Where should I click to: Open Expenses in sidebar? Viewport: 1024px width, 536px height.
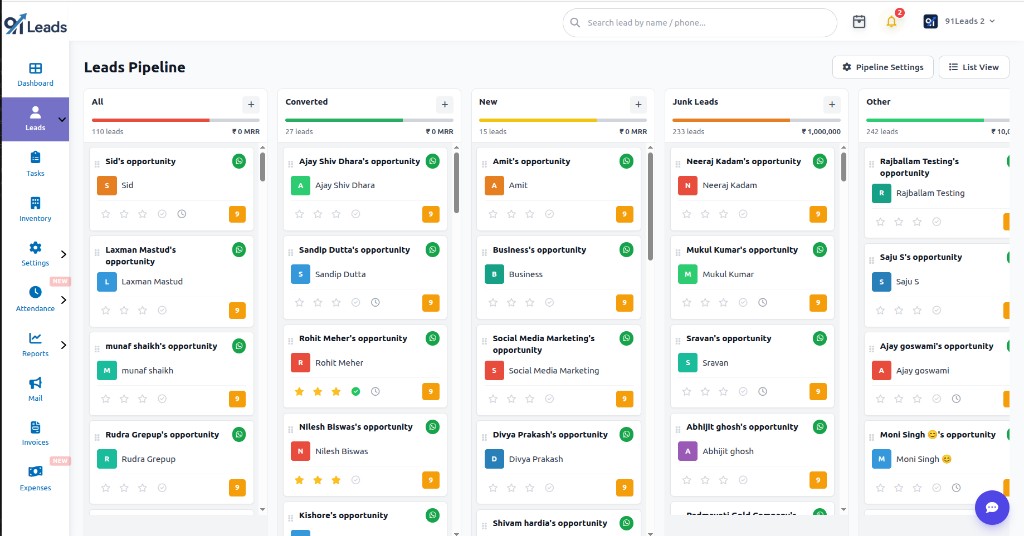coord(35,479)
